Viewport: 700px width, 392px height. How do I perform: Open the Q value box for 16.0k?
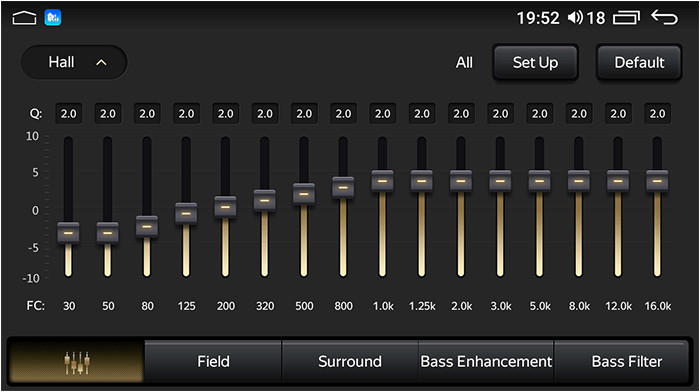(657, 114)
